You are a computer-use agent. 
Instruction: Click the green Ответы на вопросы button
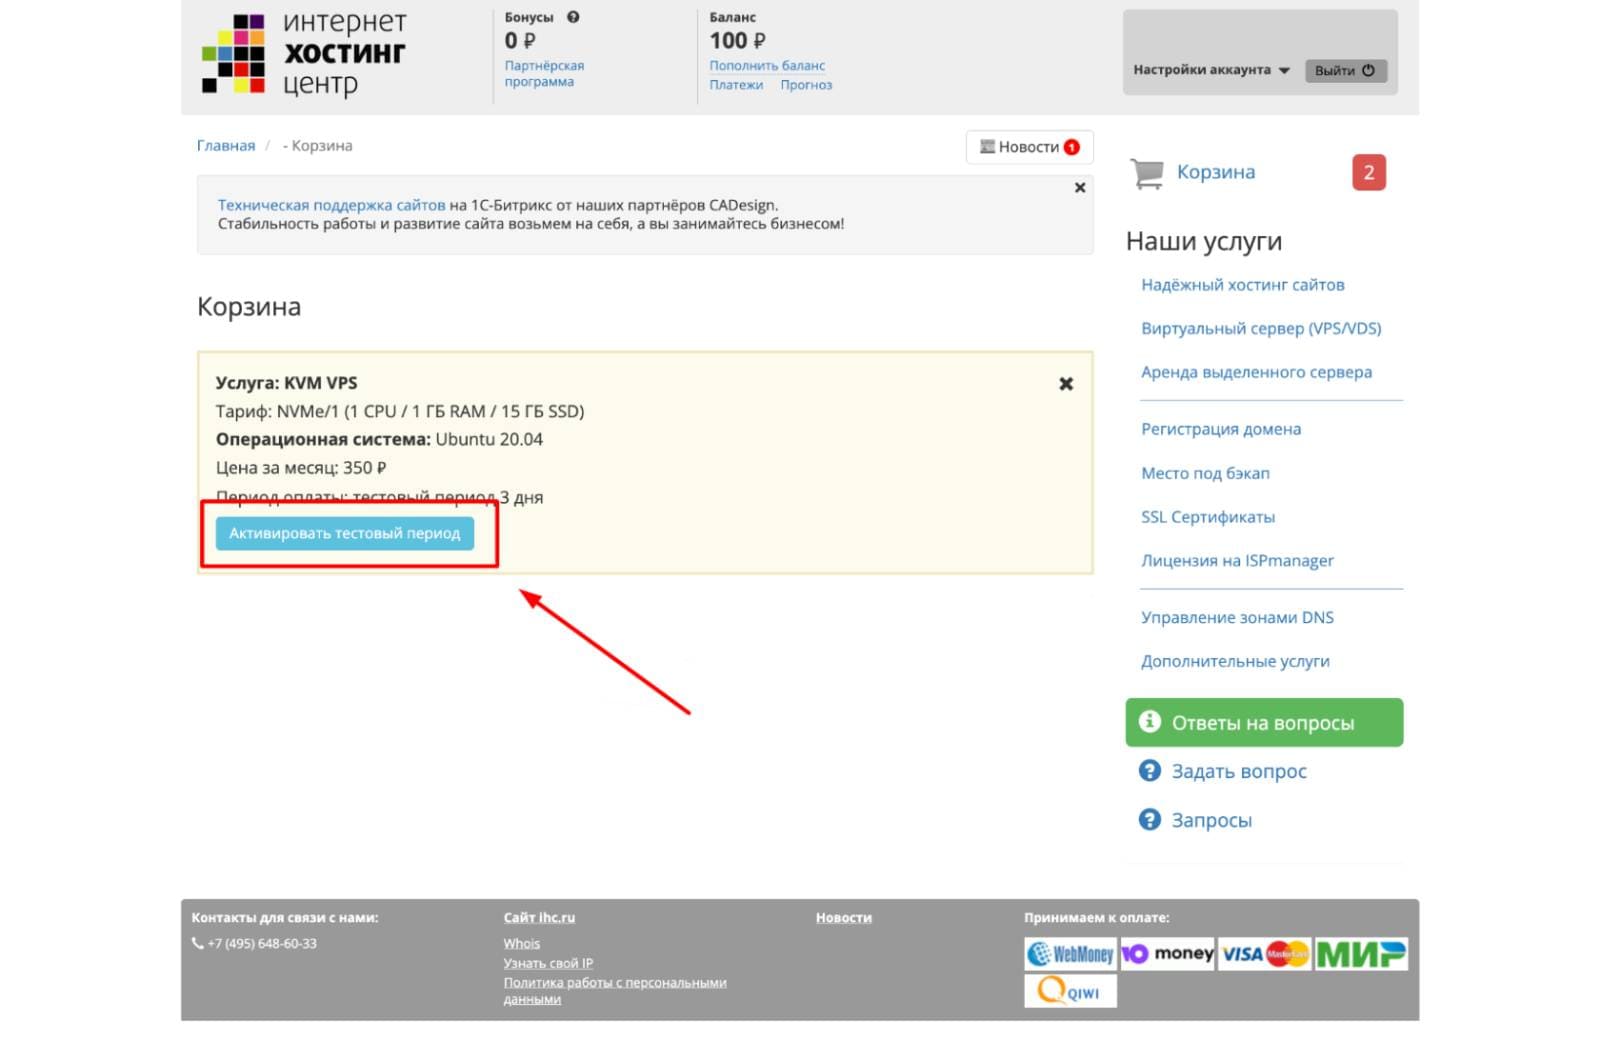(x=1264, y=722)
